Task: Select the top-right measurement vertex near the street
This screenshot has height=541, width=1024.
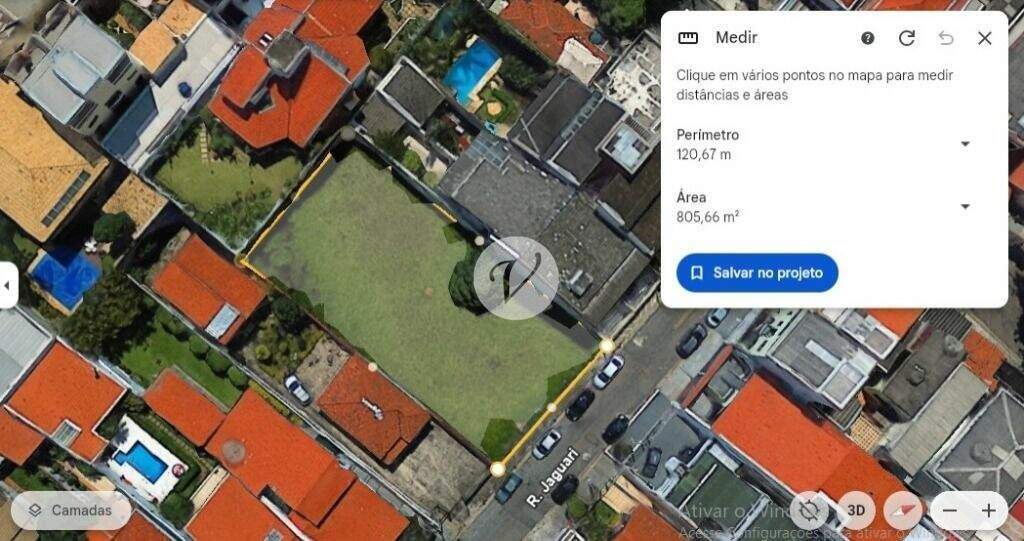Action: 607,346
